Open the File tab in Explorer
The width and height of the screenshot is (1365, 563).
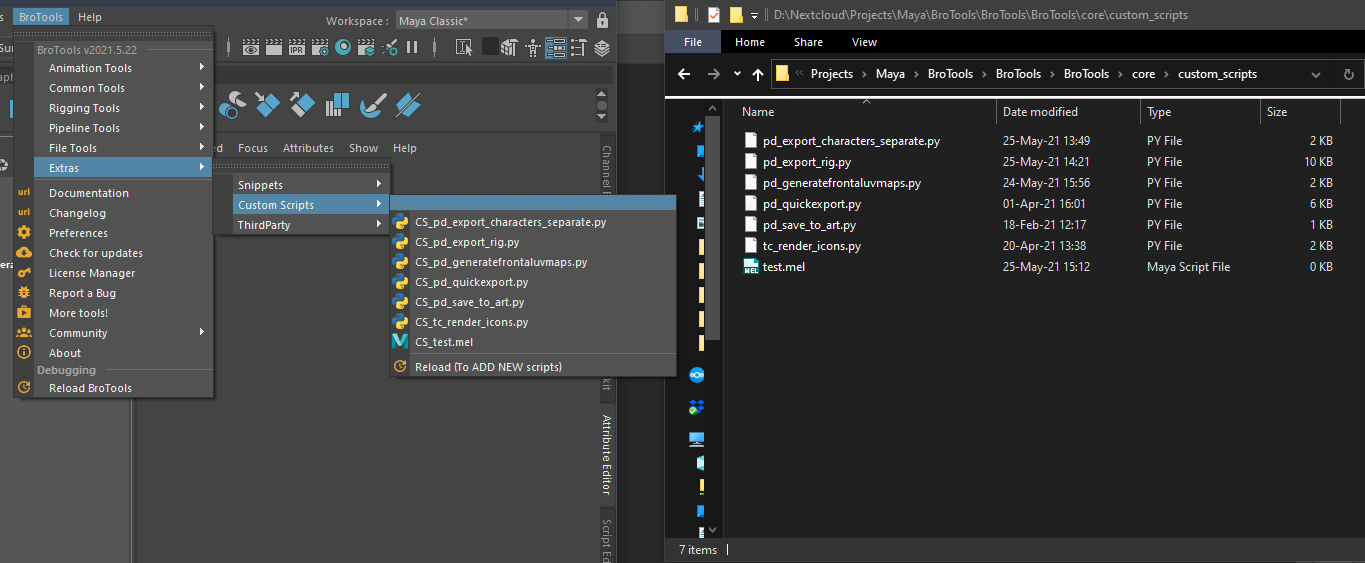(x=693, y=42)
